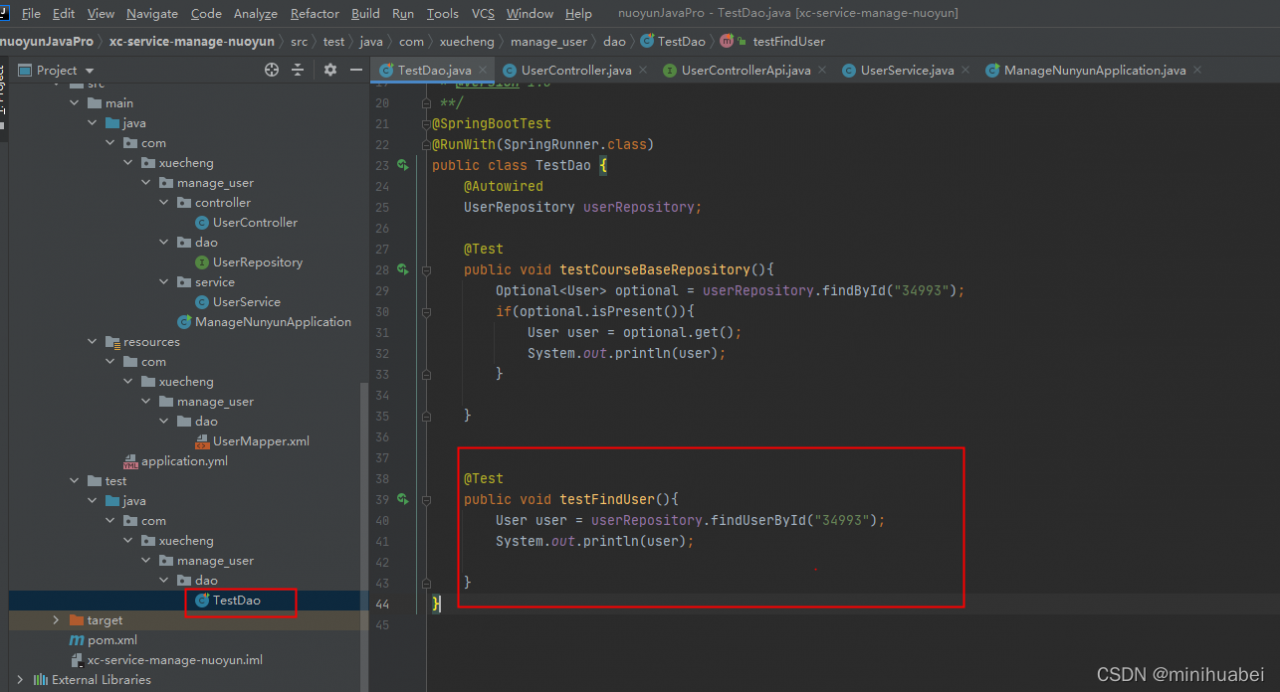The width and height of the screenshot is (1280, 692).
Task: Click the UserController class icon in the tree
Action: coord(202,222)
